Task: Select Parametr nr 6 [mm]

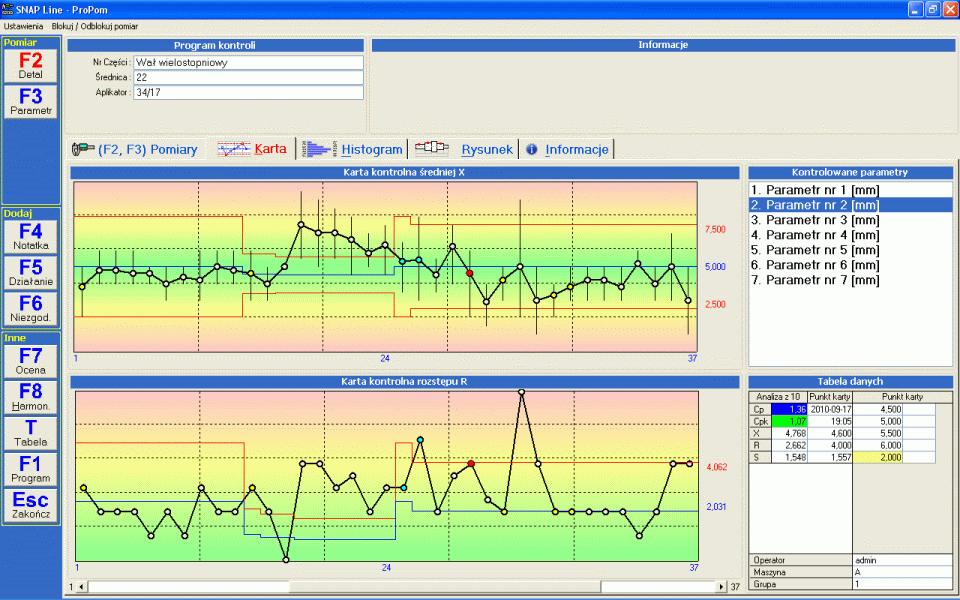Action: click(850, 265)
